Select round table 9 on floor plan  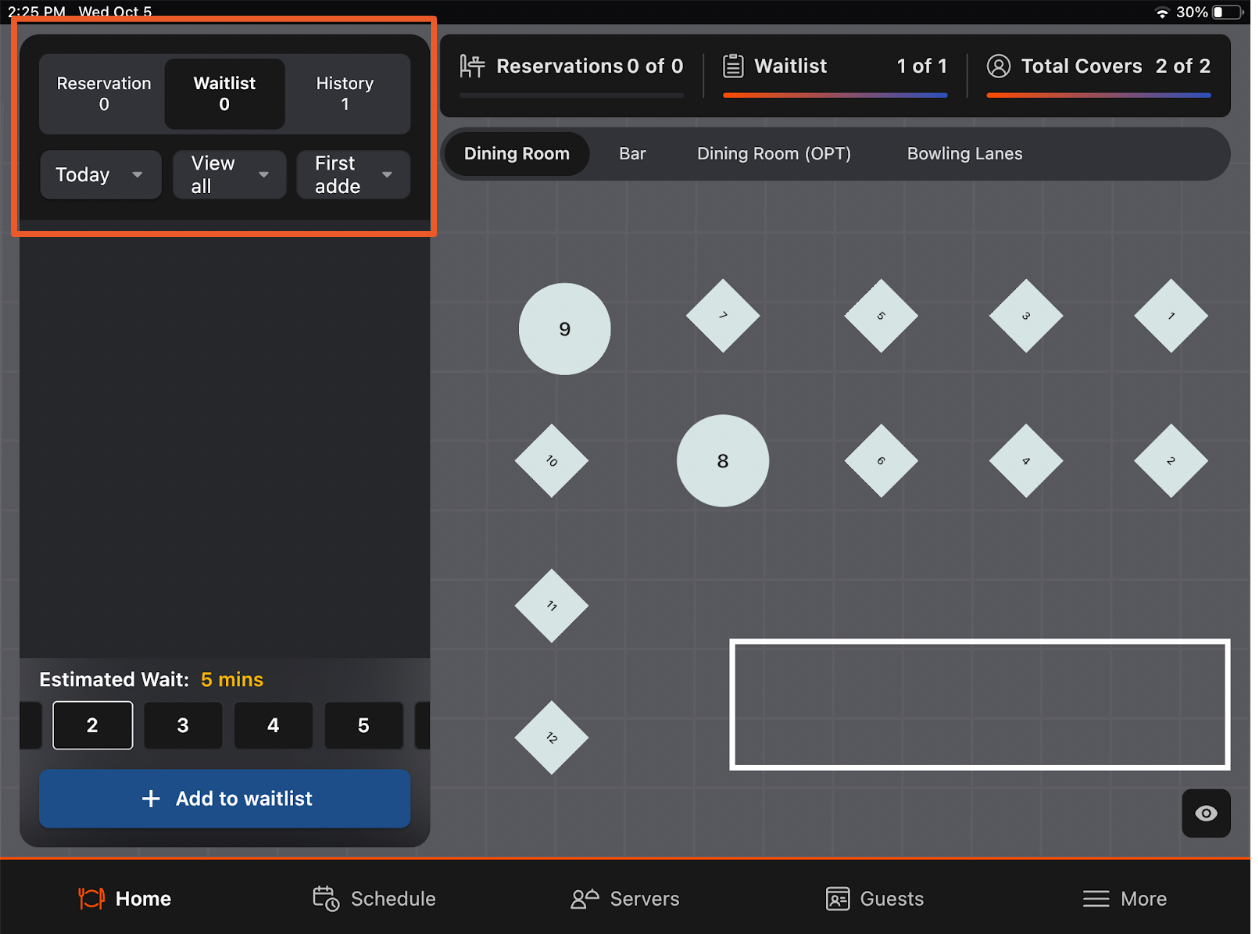(564, 329)
